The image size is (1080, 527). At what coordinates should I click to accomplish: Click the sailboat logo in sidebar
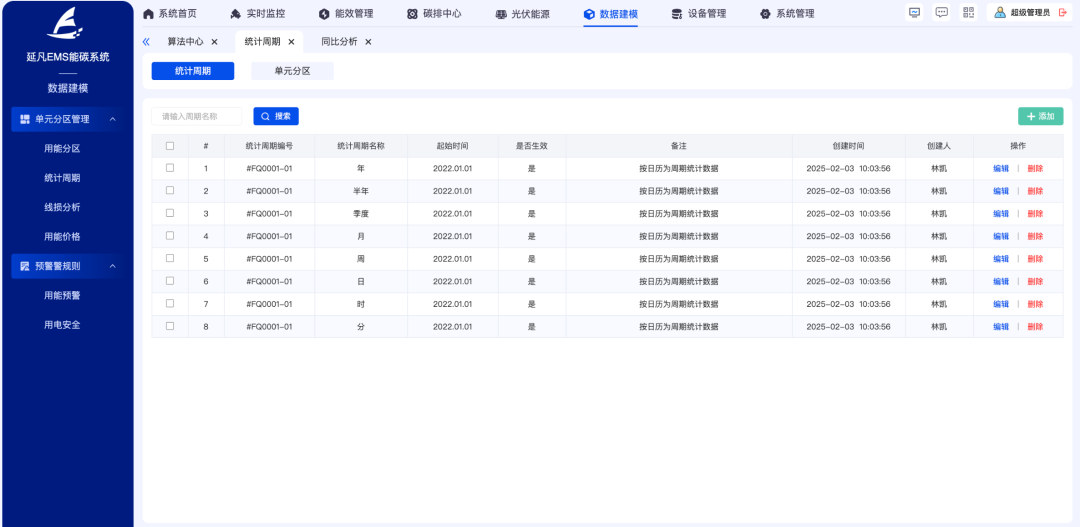[x=67, y=23]
